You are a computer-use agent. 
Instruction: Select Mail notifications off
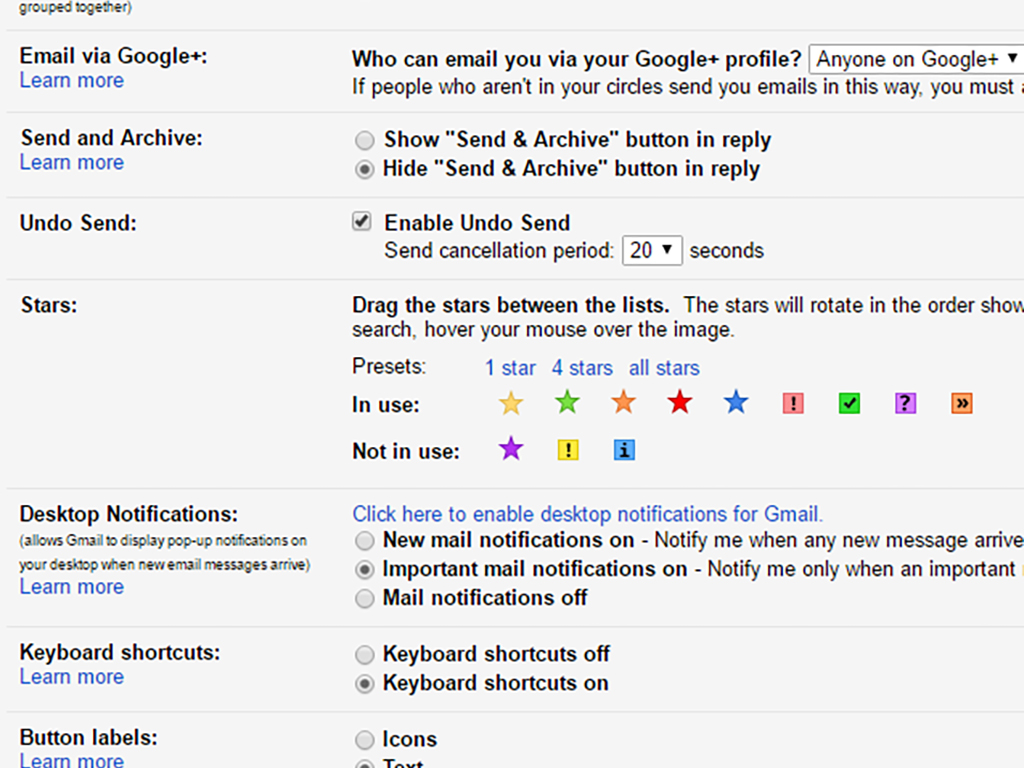coord(365,599)
